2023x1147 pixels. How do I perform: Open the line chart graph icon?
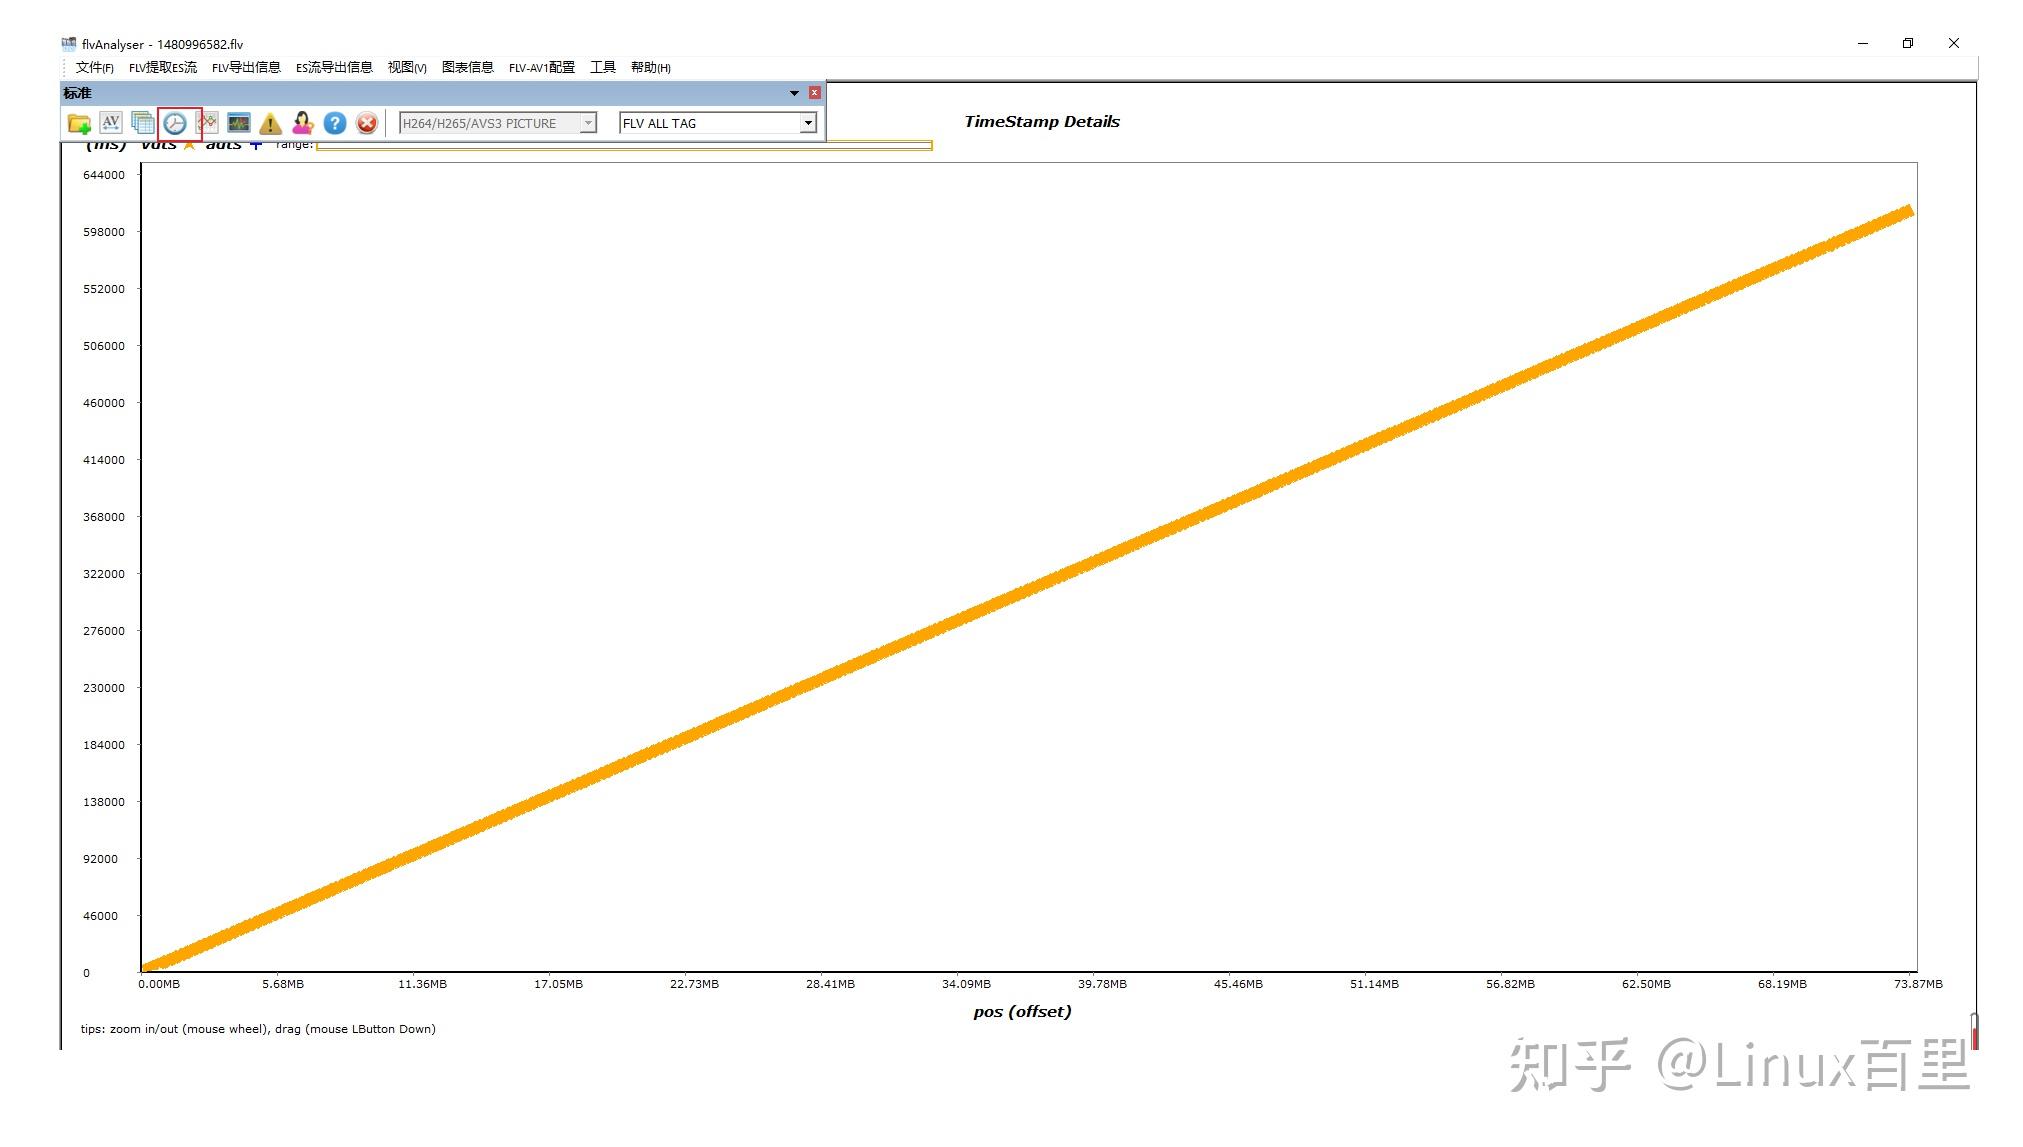pyautogui.click(x=207, y=123)
